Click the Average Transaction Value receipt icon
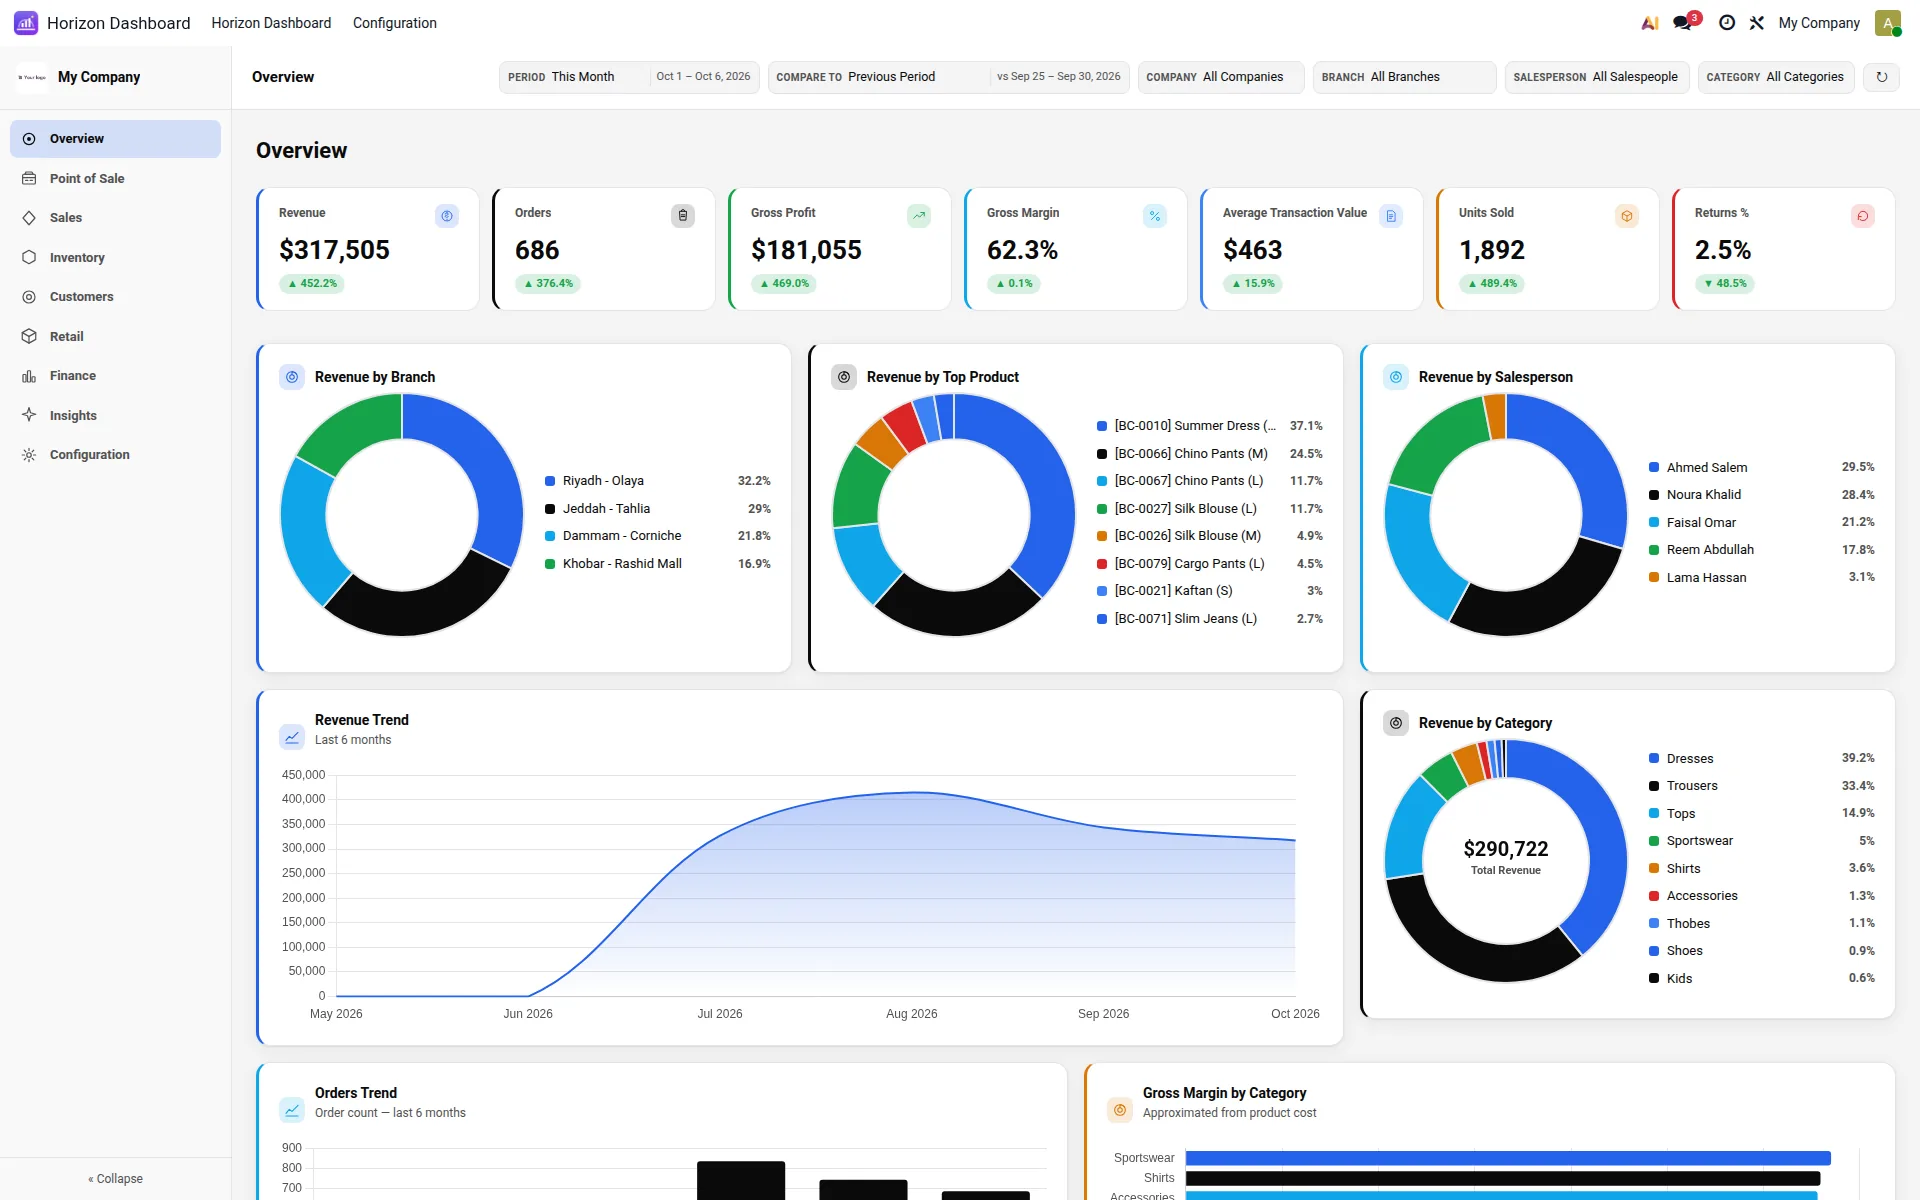The height and width of the screenshot is (1200, 1920). point(1391,216)
